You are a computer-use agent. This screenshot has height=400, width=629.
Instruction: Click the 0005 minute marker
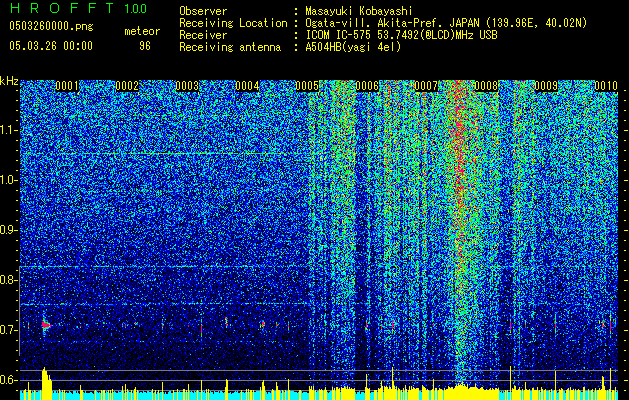click(x=307, y=86)
